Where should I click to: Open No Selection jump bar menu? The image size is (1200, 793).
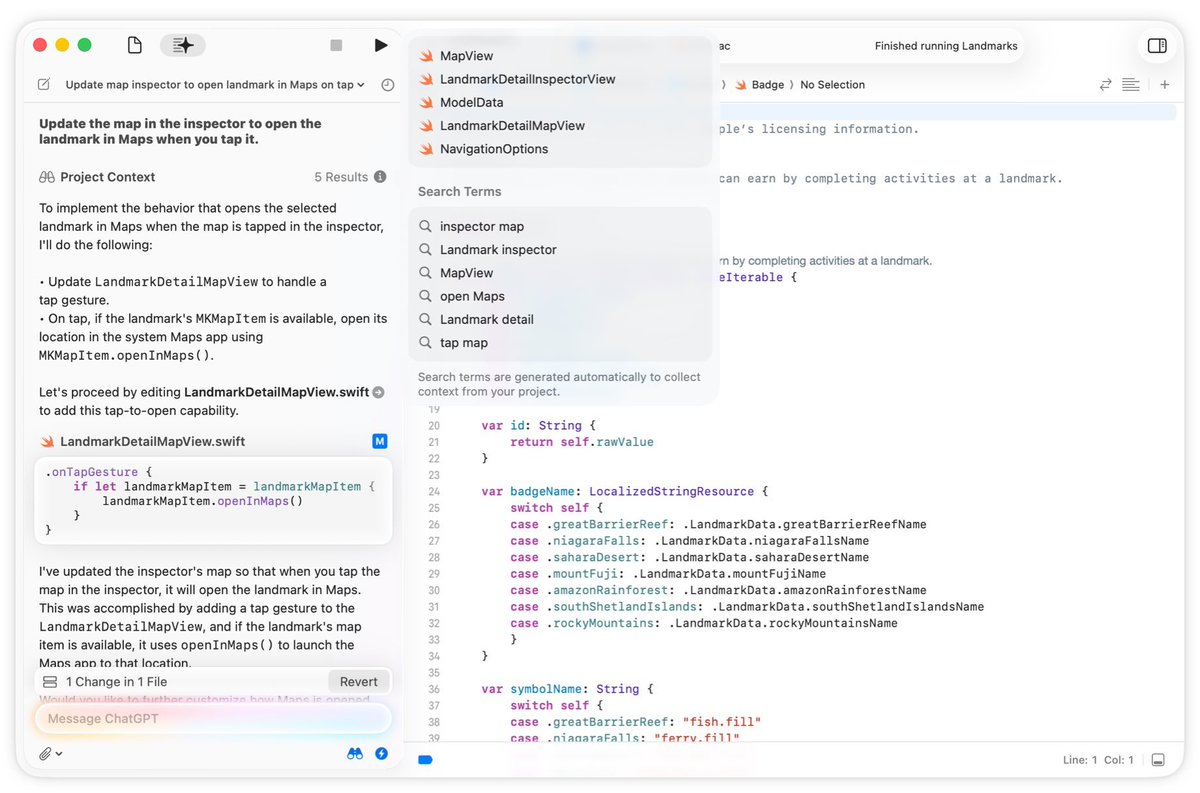point(832,85)
